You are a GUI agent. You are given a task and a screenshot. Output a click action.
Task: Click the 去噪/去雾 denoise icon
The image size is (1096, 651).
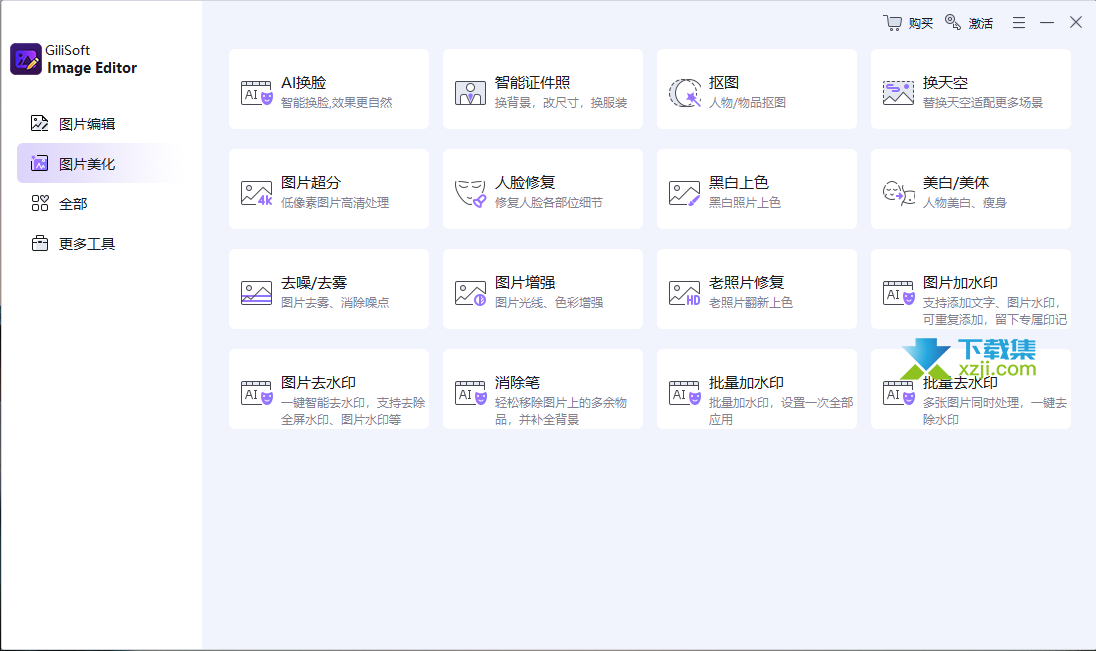pos(257,293)
